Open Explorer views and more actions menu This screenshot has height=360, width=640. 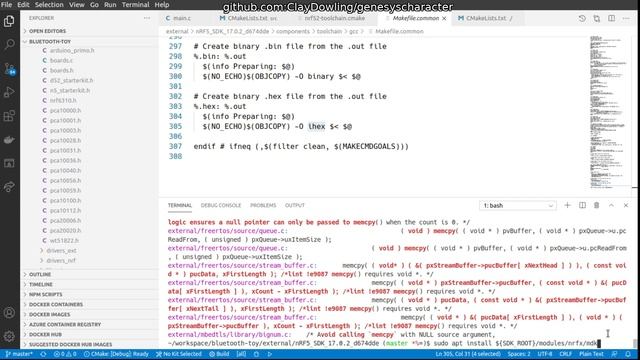click(147, 18)
